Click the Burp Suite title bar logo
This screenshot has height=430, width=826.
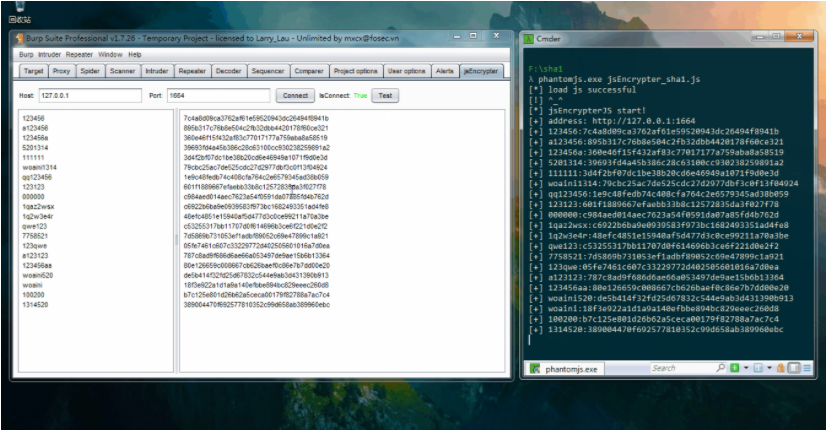[19, 38]
